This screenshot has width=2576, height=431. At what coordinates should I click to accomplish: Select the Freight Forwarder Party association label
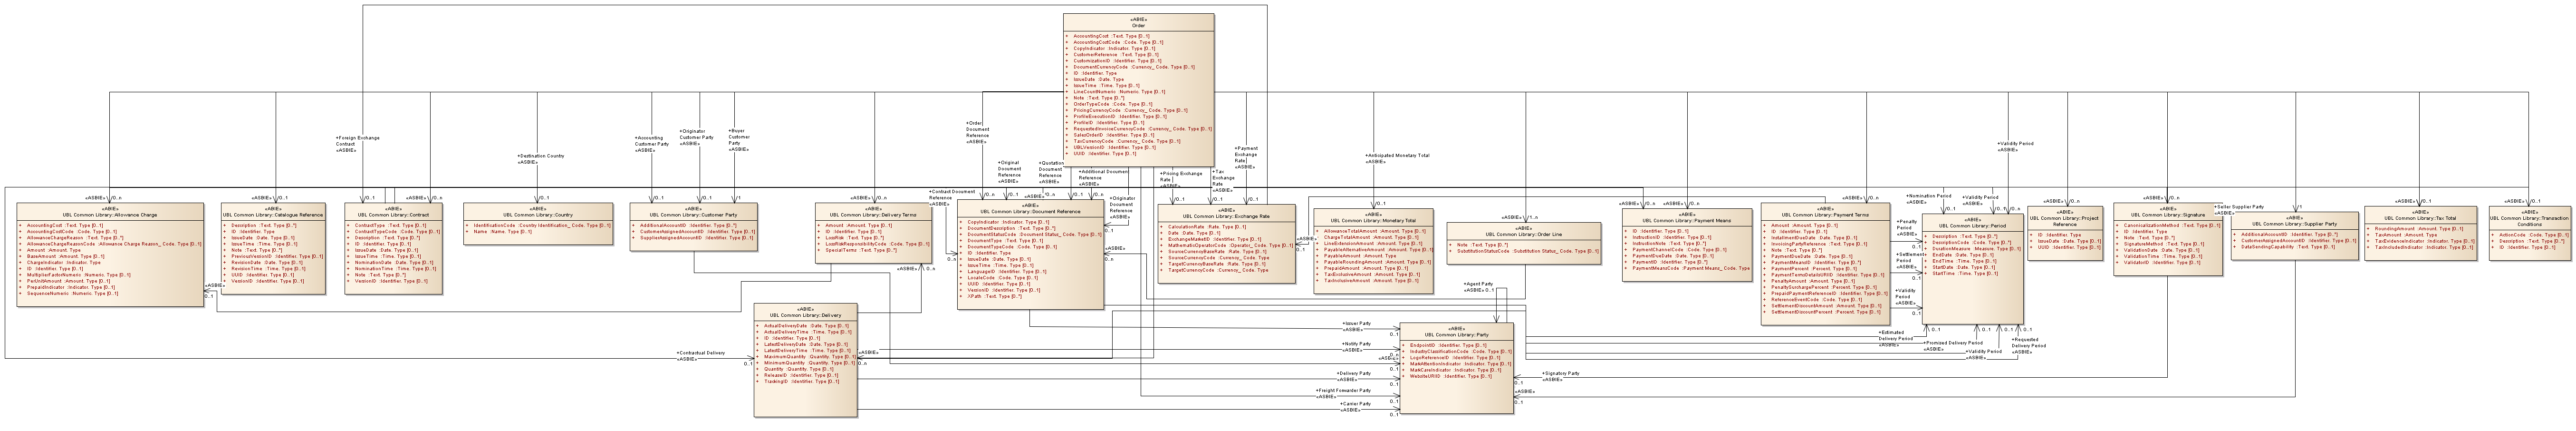[1343, 390]
